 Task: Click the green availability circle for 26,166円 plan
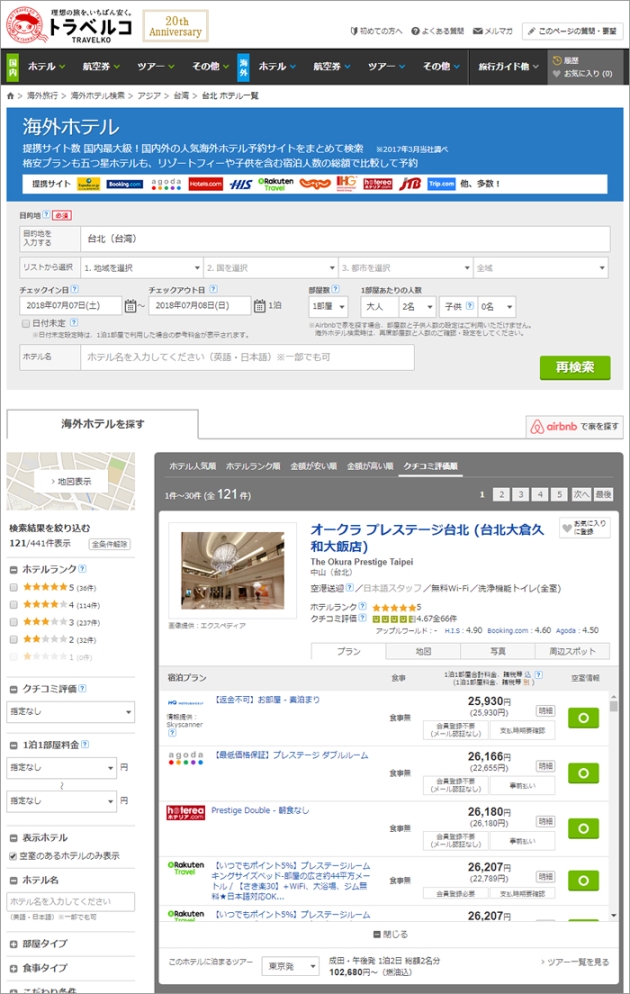[583, 773]
